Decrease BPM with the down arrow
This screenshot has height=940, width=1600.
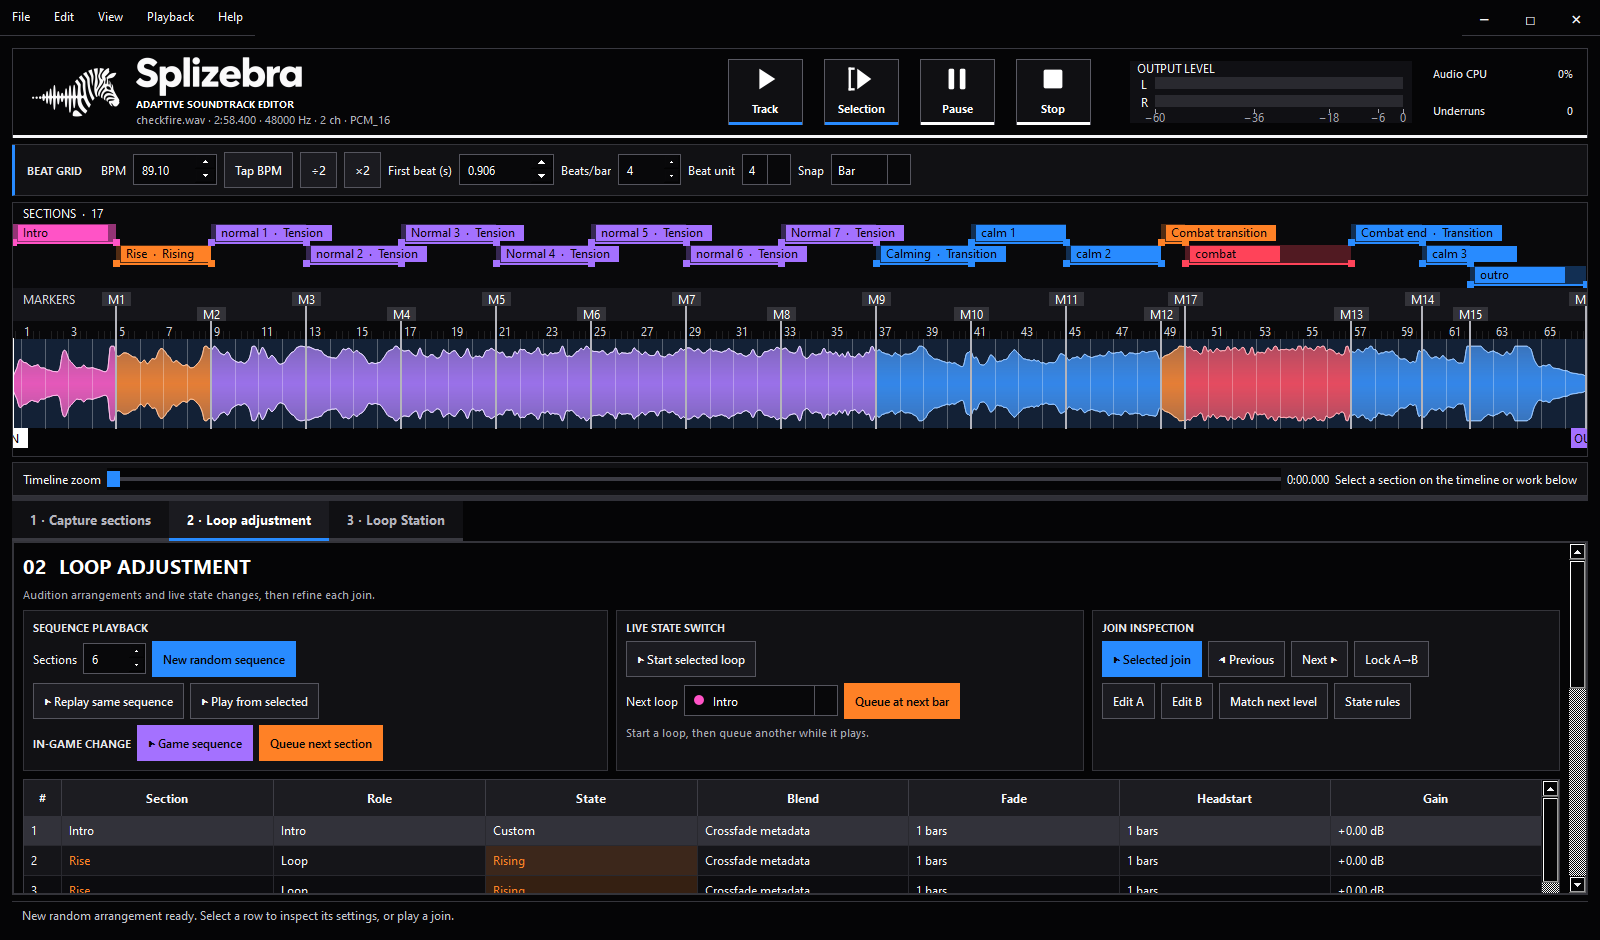[x=206, y=177]
